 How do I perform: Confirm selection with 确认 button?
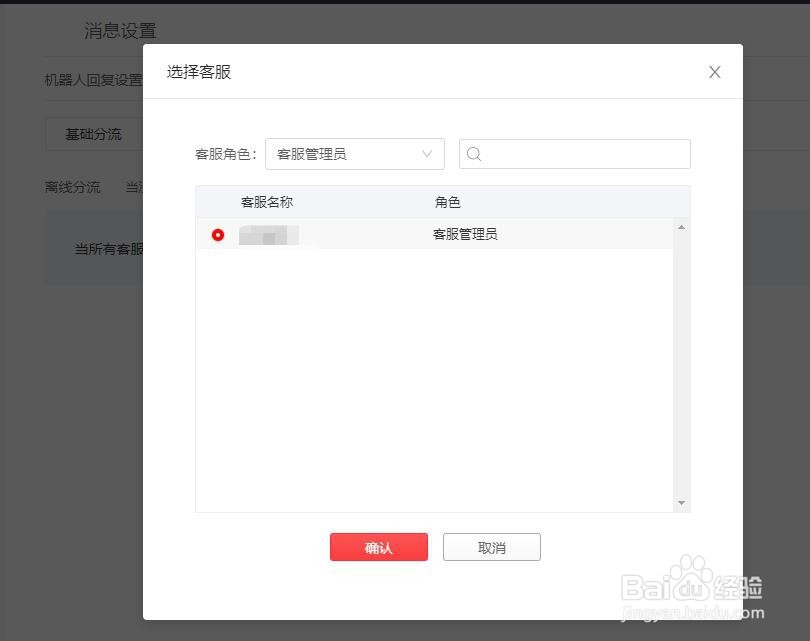tap(379, 547)
